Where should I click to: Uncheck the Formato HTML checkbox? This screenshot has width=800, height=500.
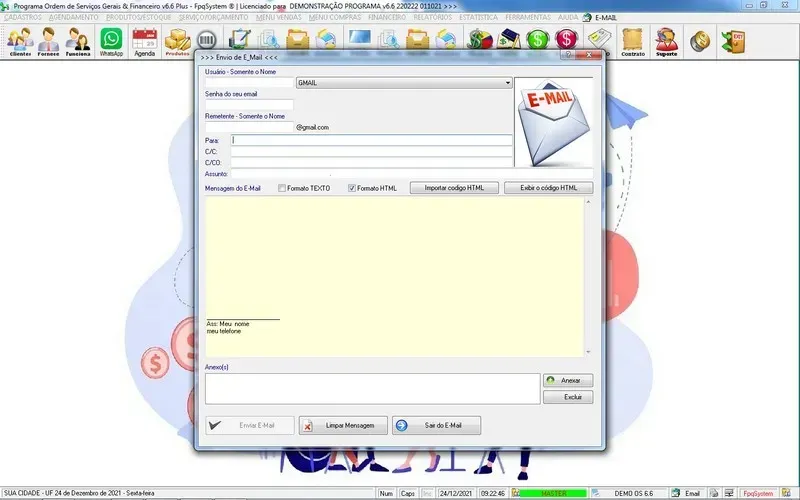pyautogui.click(x=352, y=188)
